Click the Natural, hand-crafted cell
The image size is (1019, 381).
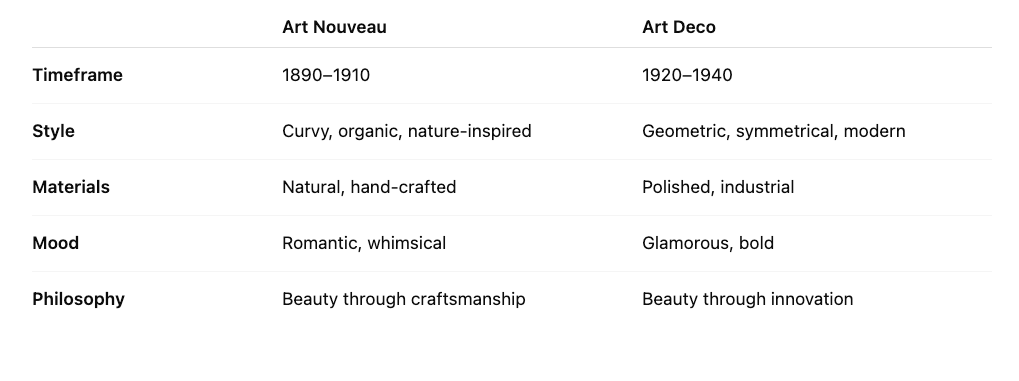pos(369,187)
